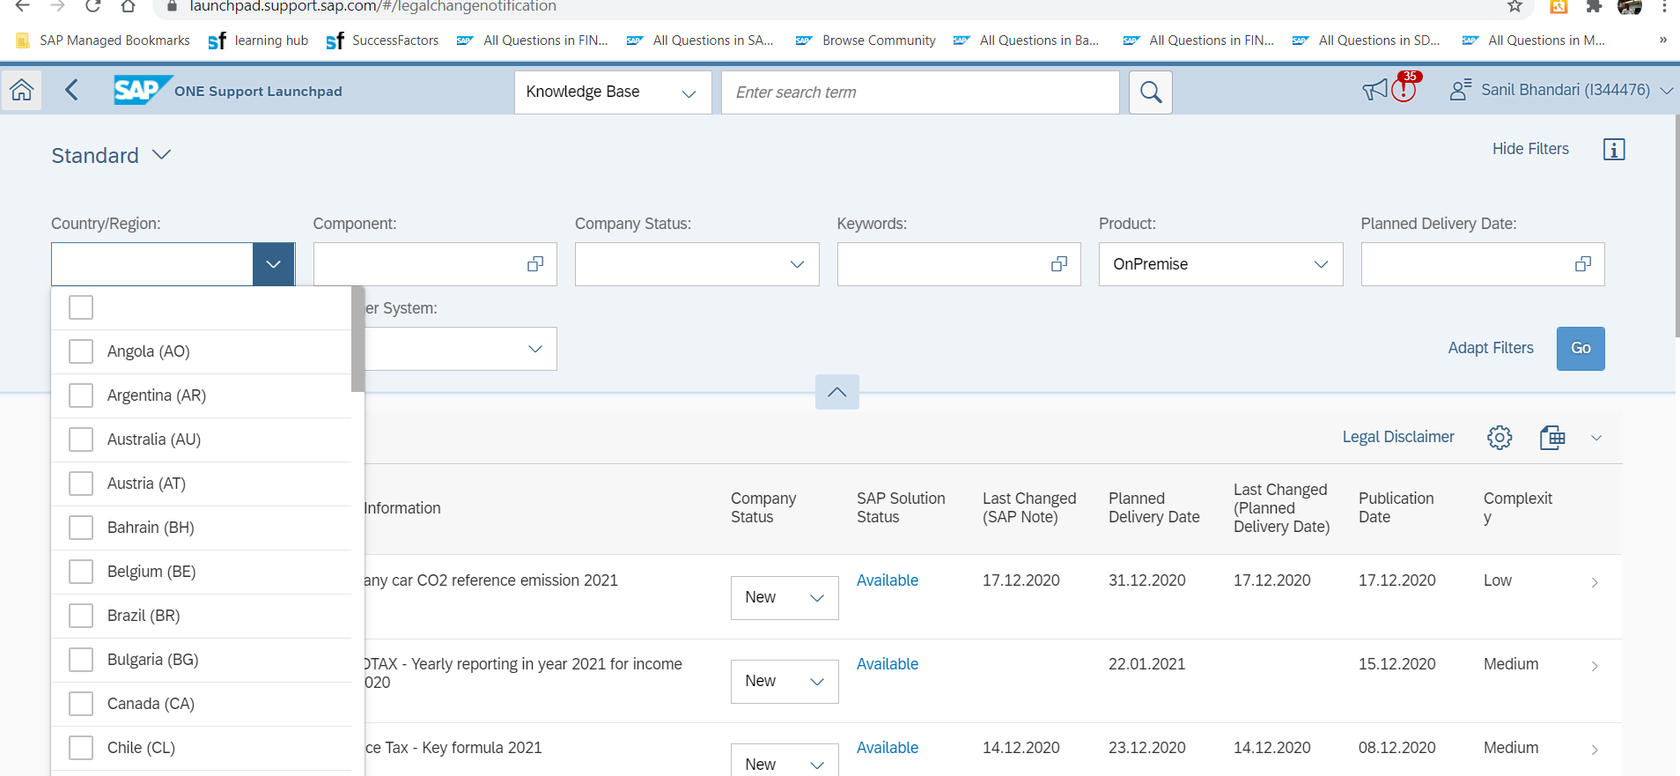Click Adapt Filters
This screenshot has height=776, width=1680.
1490,348
